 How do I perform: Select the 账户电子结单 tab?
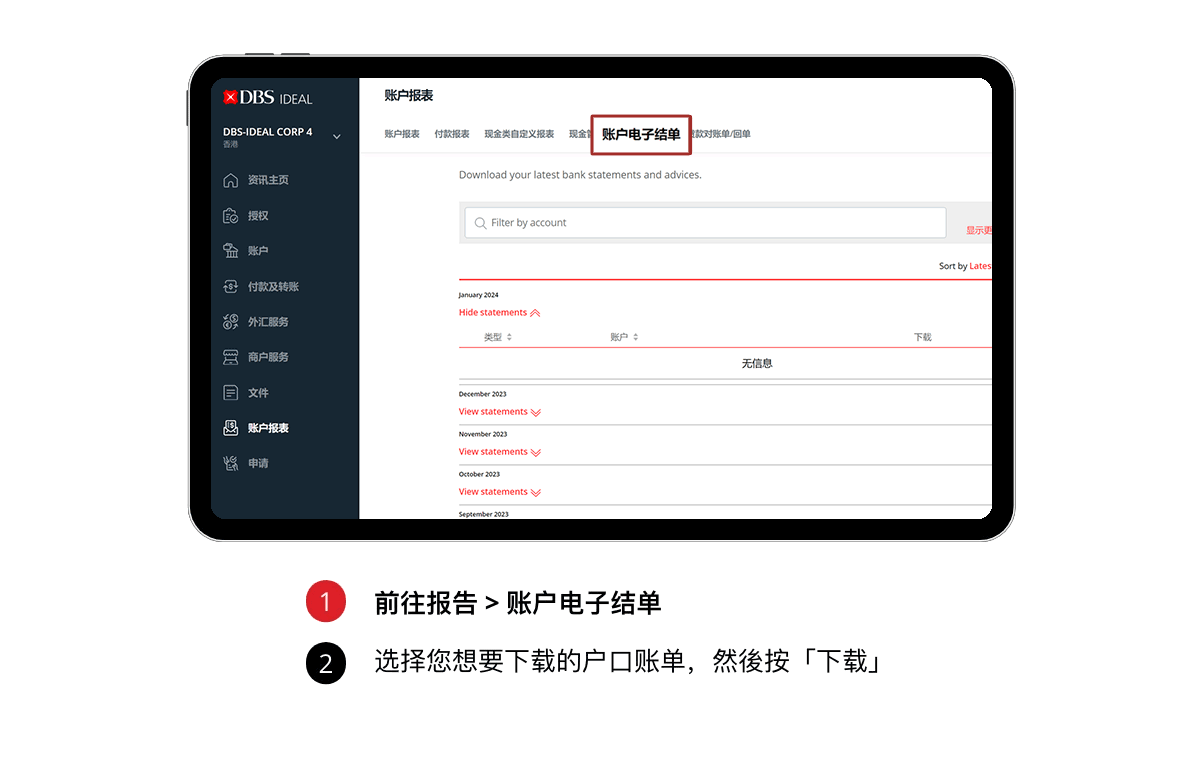(x=641, y=134)
